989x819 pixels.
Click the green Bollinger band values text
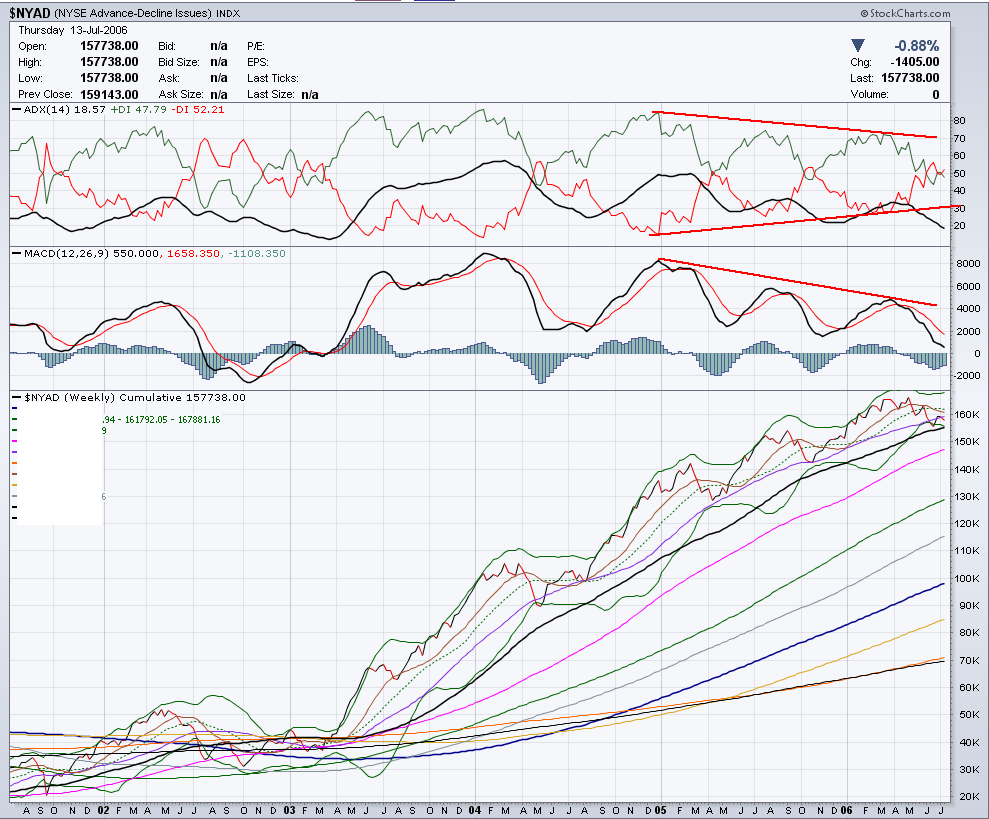click(x=150, y=419)
